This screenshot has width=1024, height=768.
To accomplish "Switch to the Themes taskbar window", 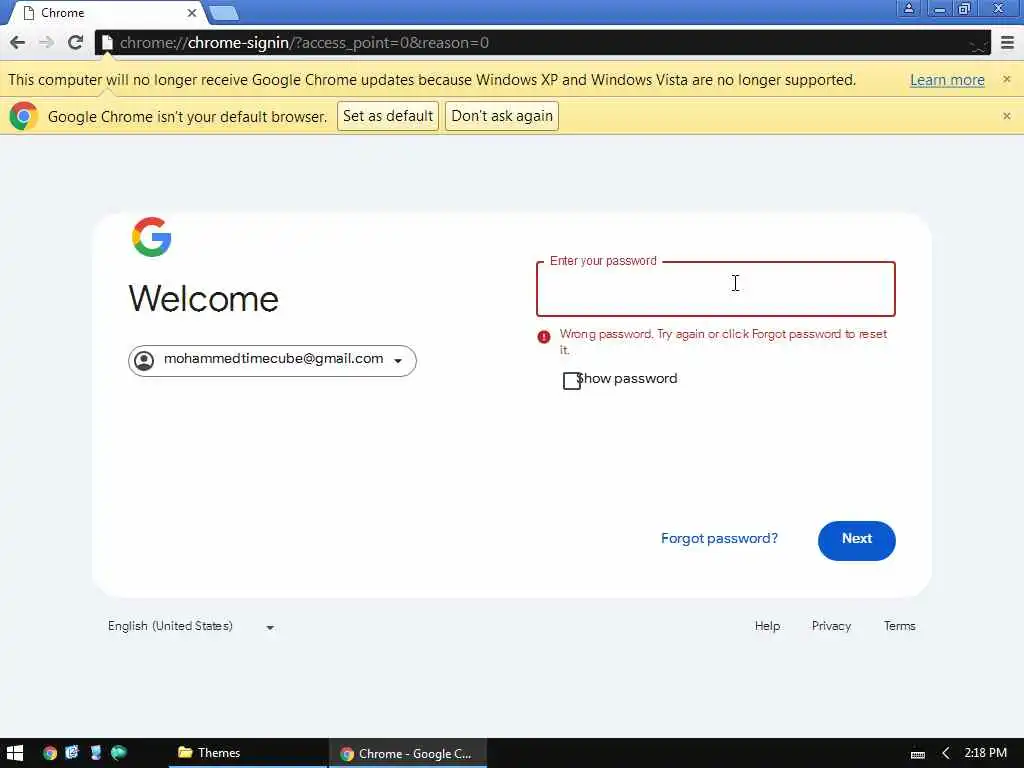I will (247, 753).
